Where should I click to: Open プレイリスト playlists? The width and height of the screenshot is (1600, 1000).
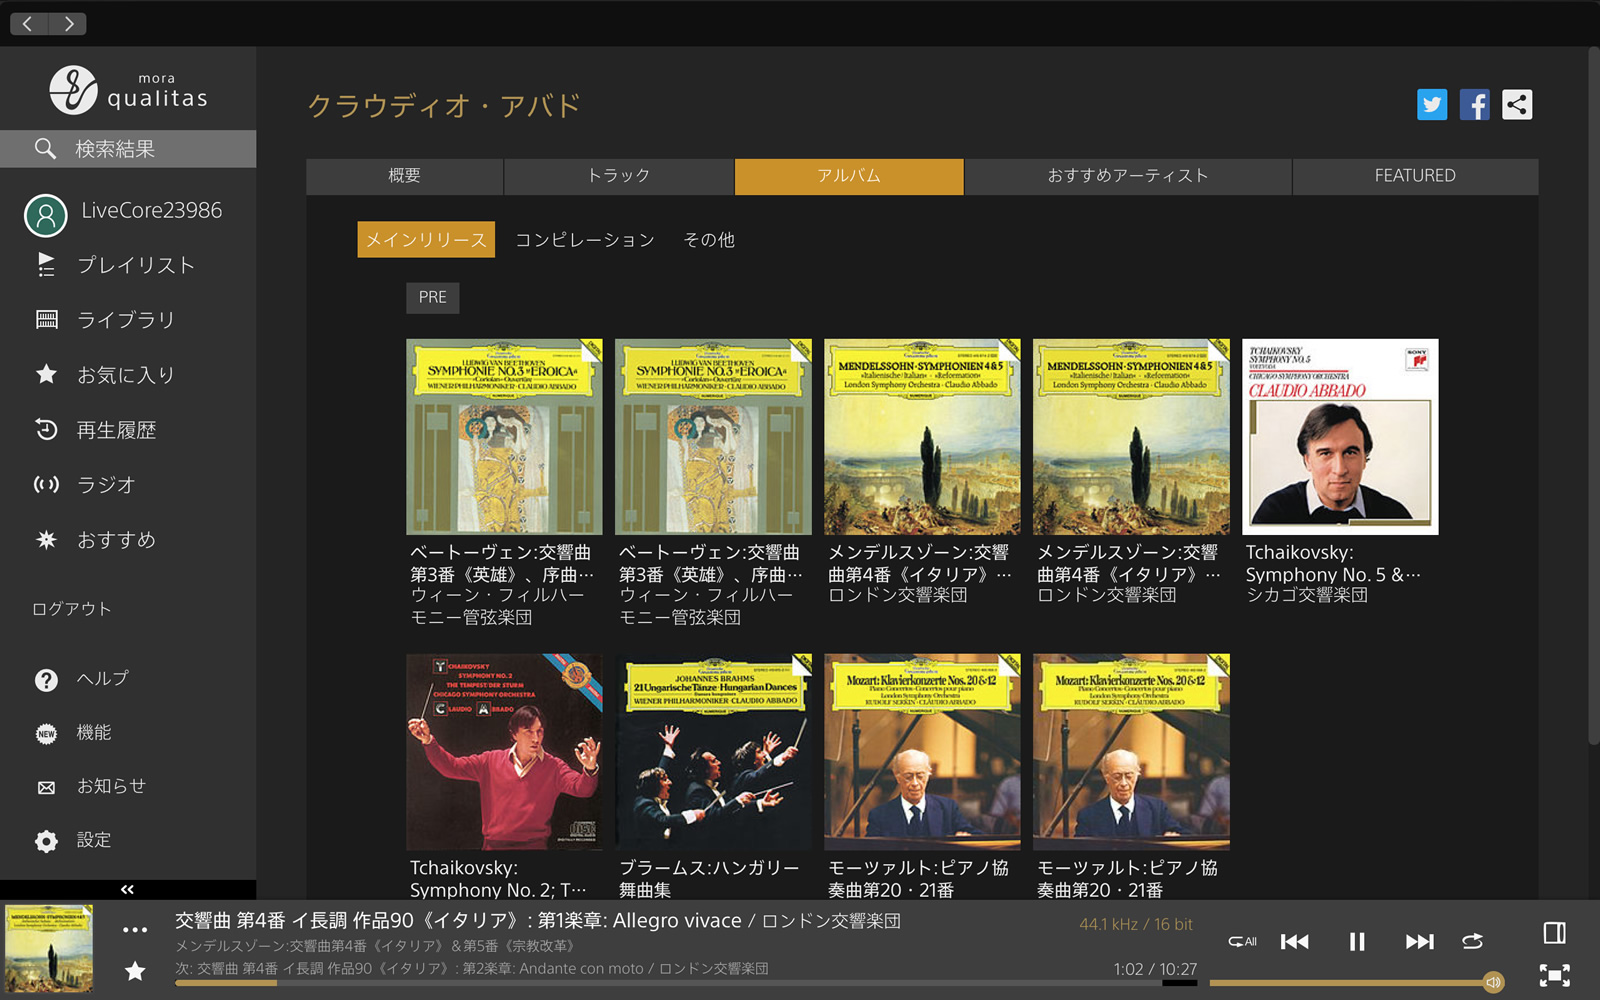[x=115, y=265]
